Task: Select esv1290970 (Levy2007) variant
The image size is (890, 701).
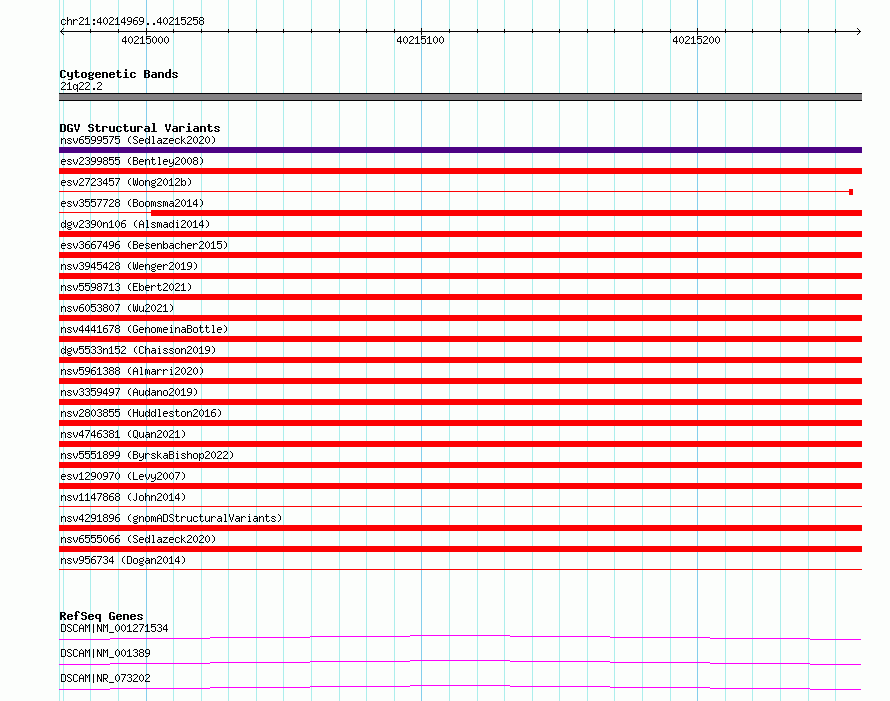Action: point(123,476)
